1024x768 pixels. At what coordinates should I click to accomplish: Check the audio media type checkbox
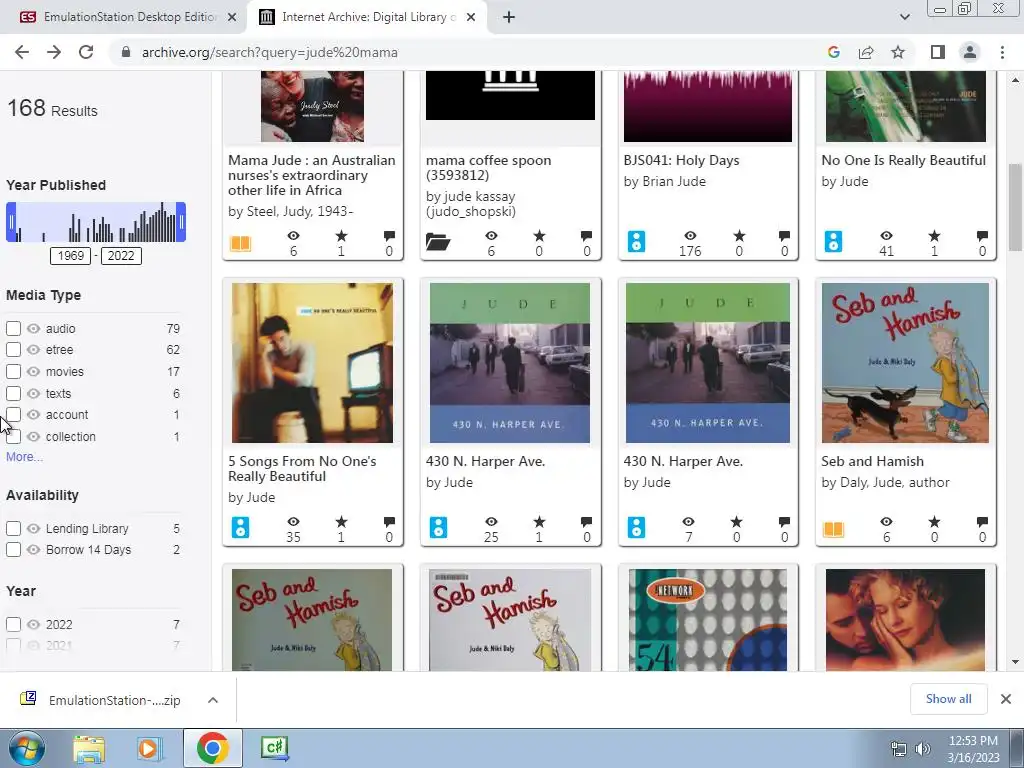pos(13,328)
